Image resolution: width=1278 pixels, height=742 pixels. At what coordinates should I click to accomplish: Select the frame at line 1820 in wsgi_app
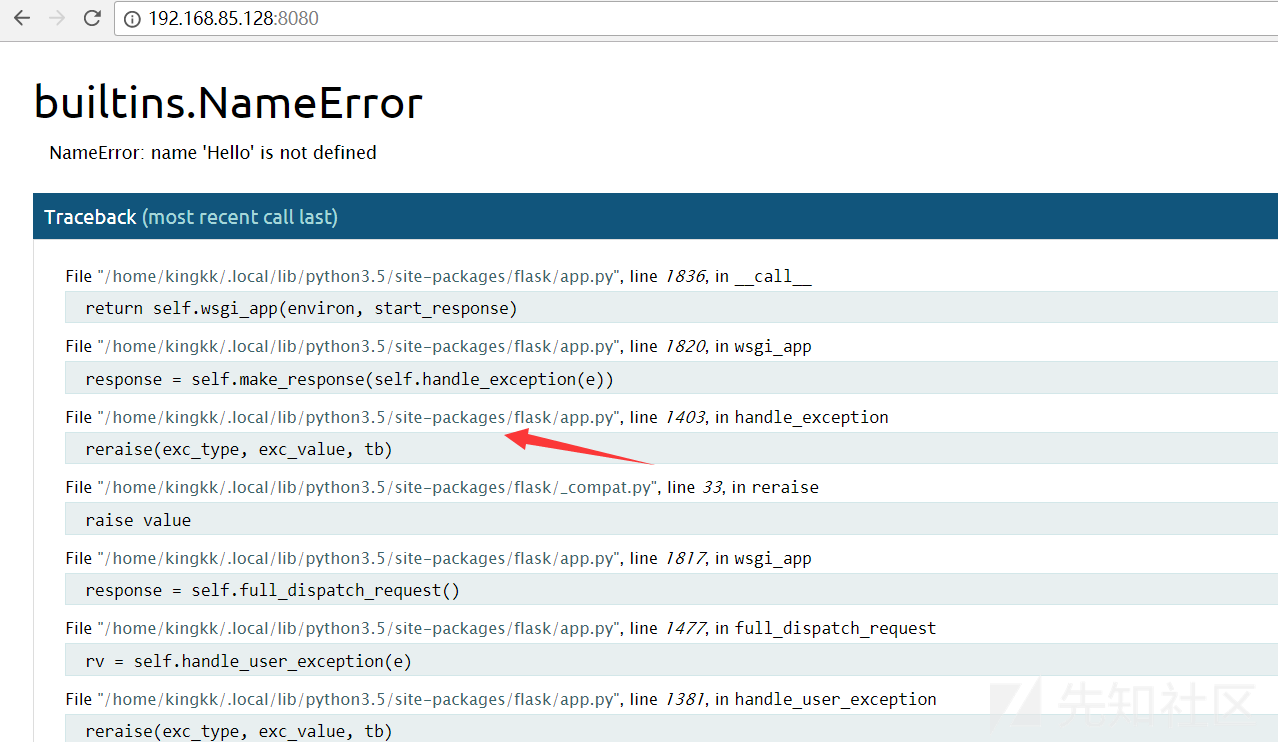(x=438, y=346)
